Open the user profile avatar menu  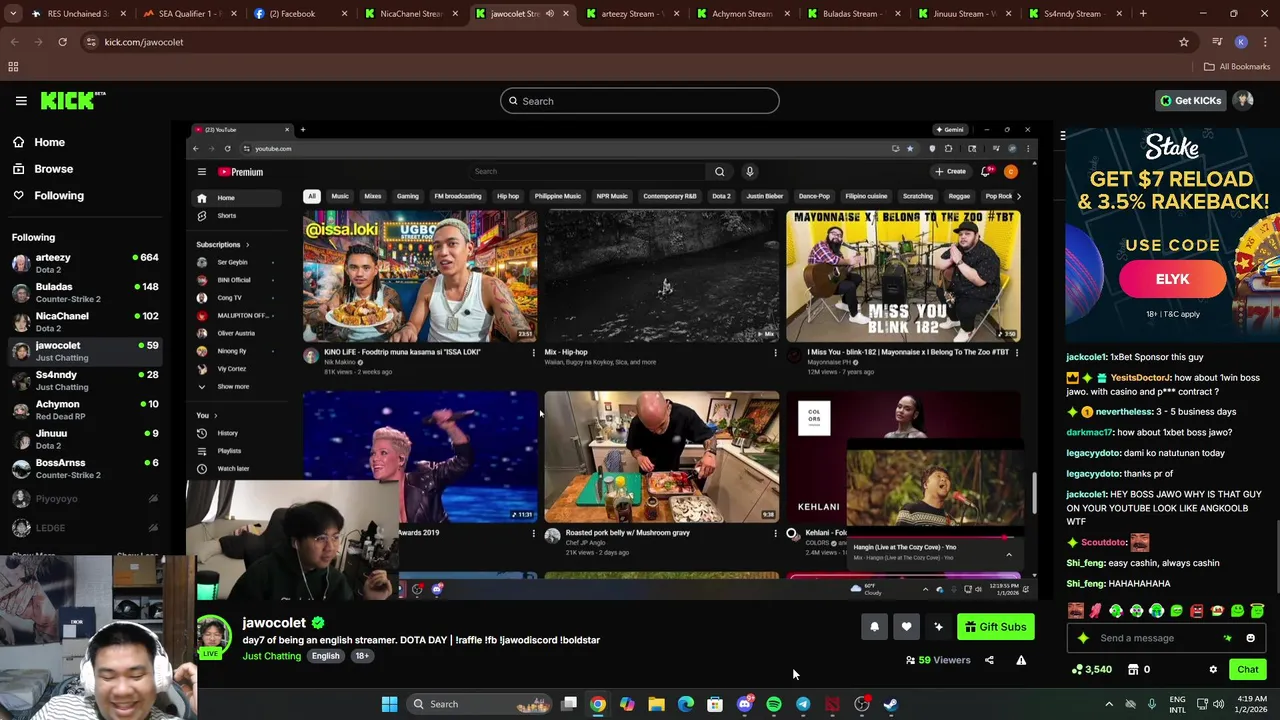click(x=1243, y=101)
